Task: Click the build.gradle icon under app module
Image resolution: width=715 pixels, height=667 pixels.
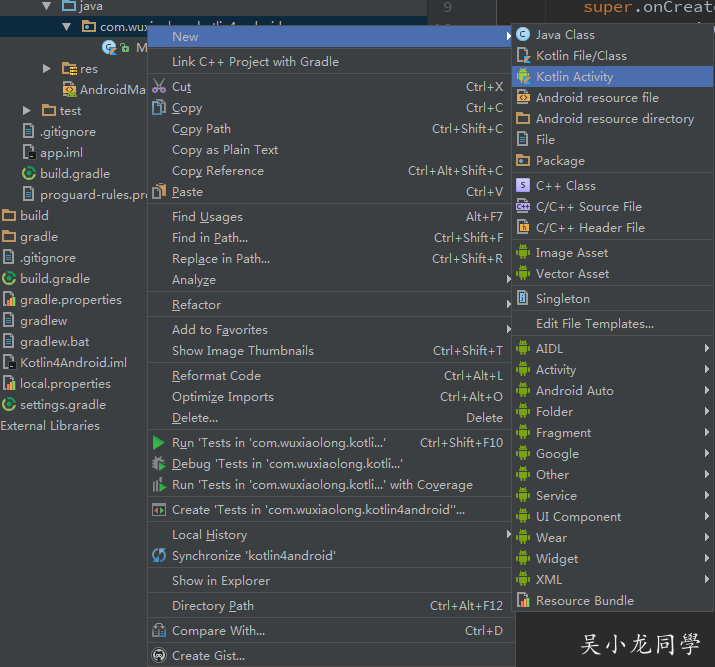Action: coord(29,173)
